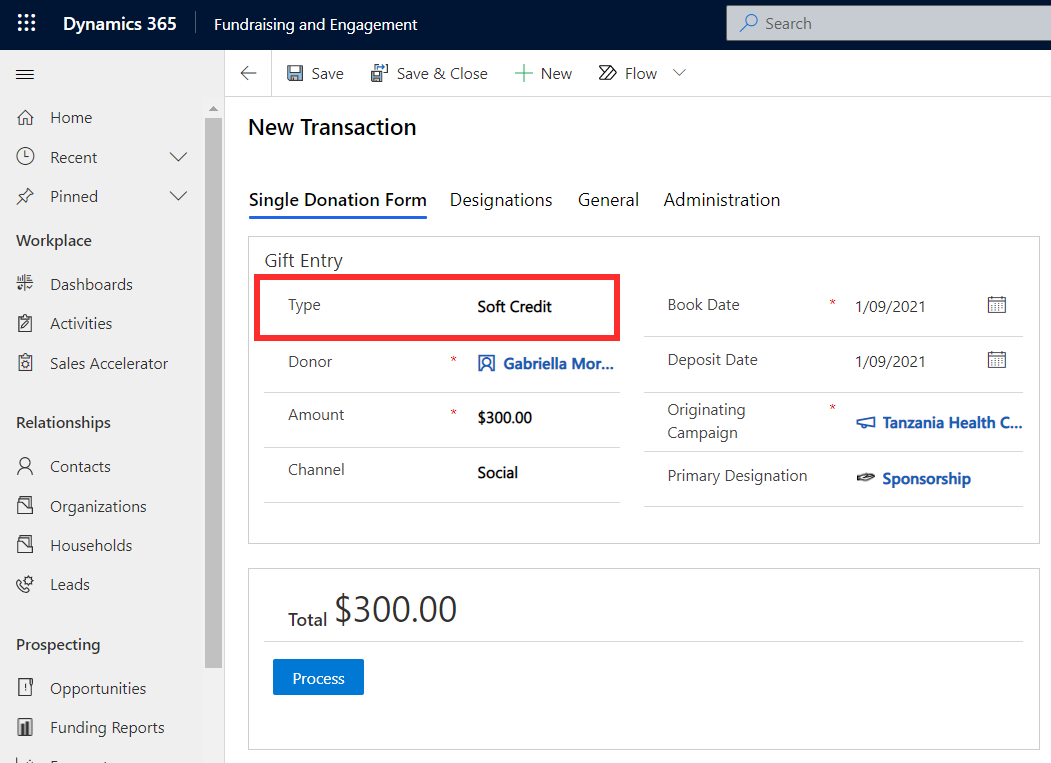Click the New button label

click(556, 74)
